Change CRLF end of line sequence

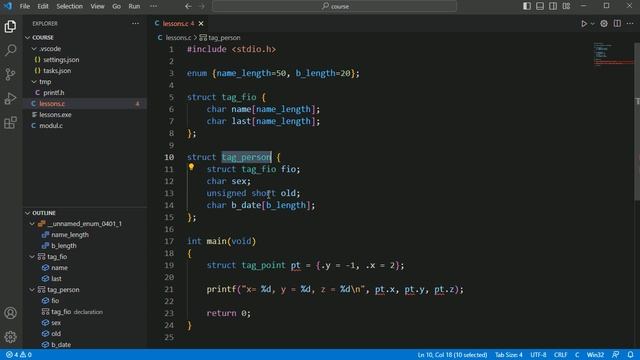560,355
